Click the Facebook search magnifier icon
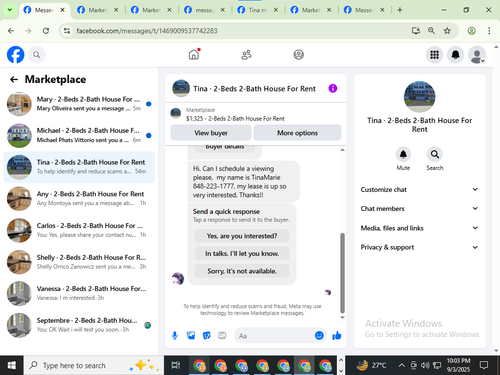500x375 pixels. [x=37, y=55]
